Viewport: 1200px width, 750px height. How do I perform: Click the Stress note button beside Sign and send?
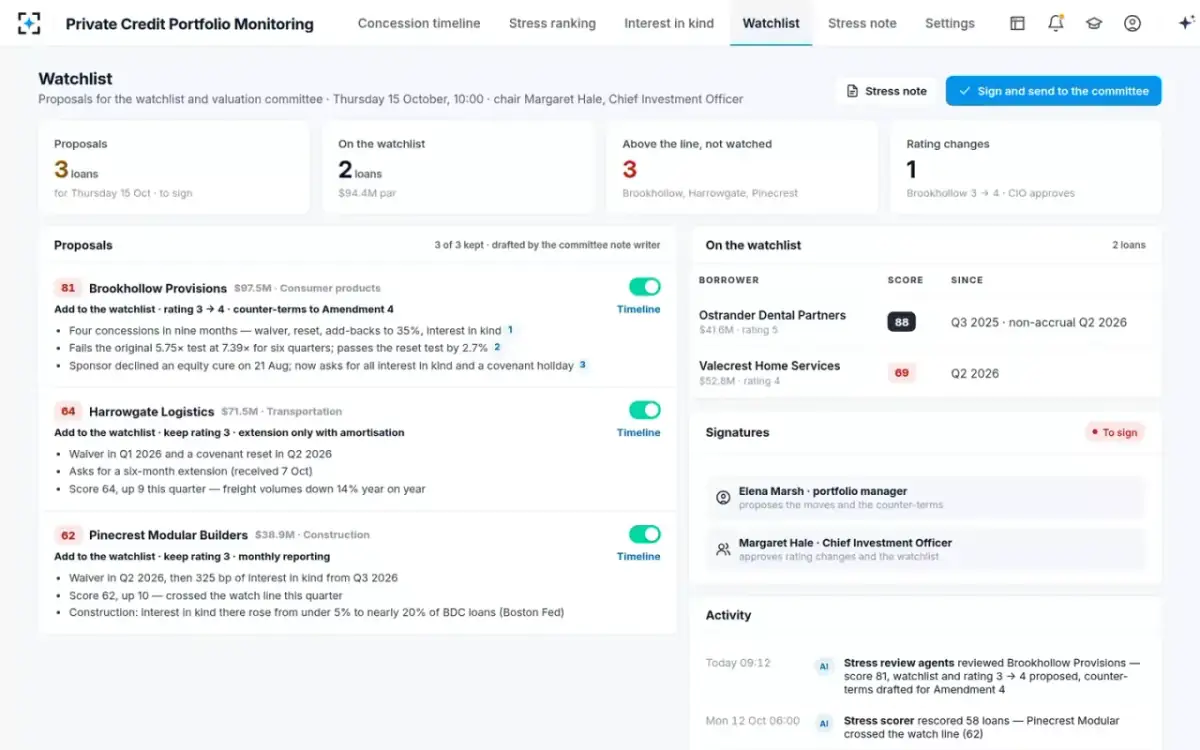[x=886, y=91]
